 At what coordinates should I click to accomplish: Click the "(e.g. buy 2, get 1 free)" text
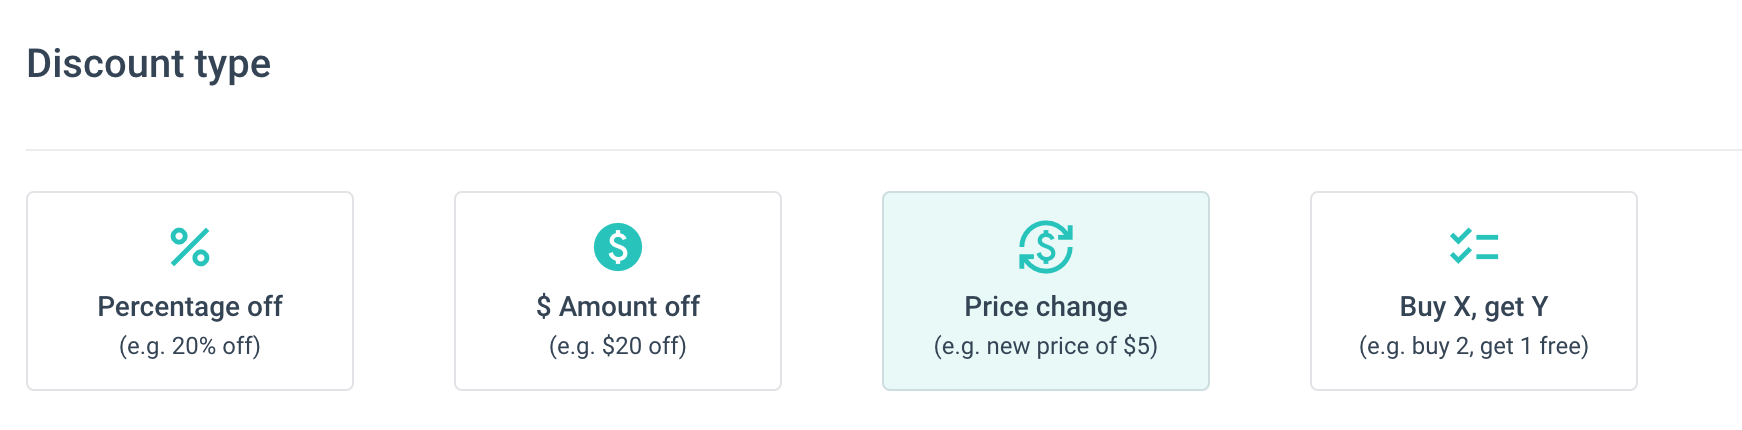1474,346
